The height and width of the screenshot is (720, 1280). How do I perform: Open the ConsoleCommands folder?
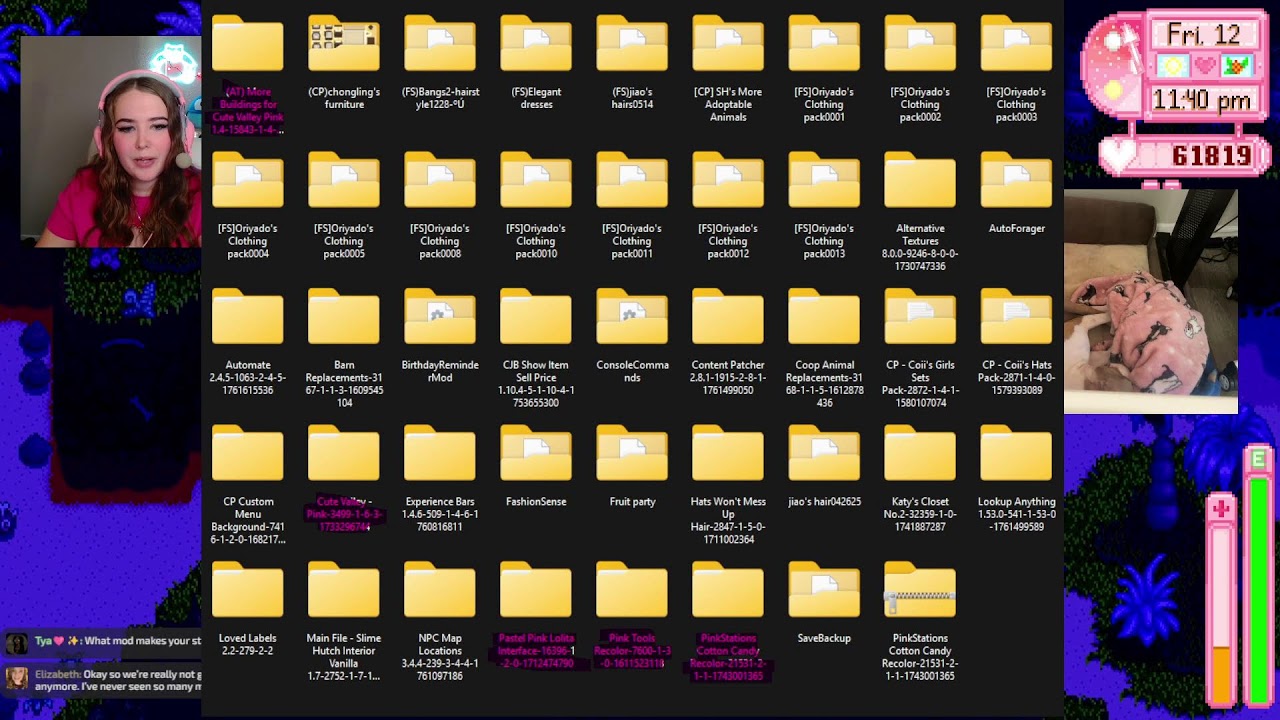pyautogui.click(x=632, y=317)
